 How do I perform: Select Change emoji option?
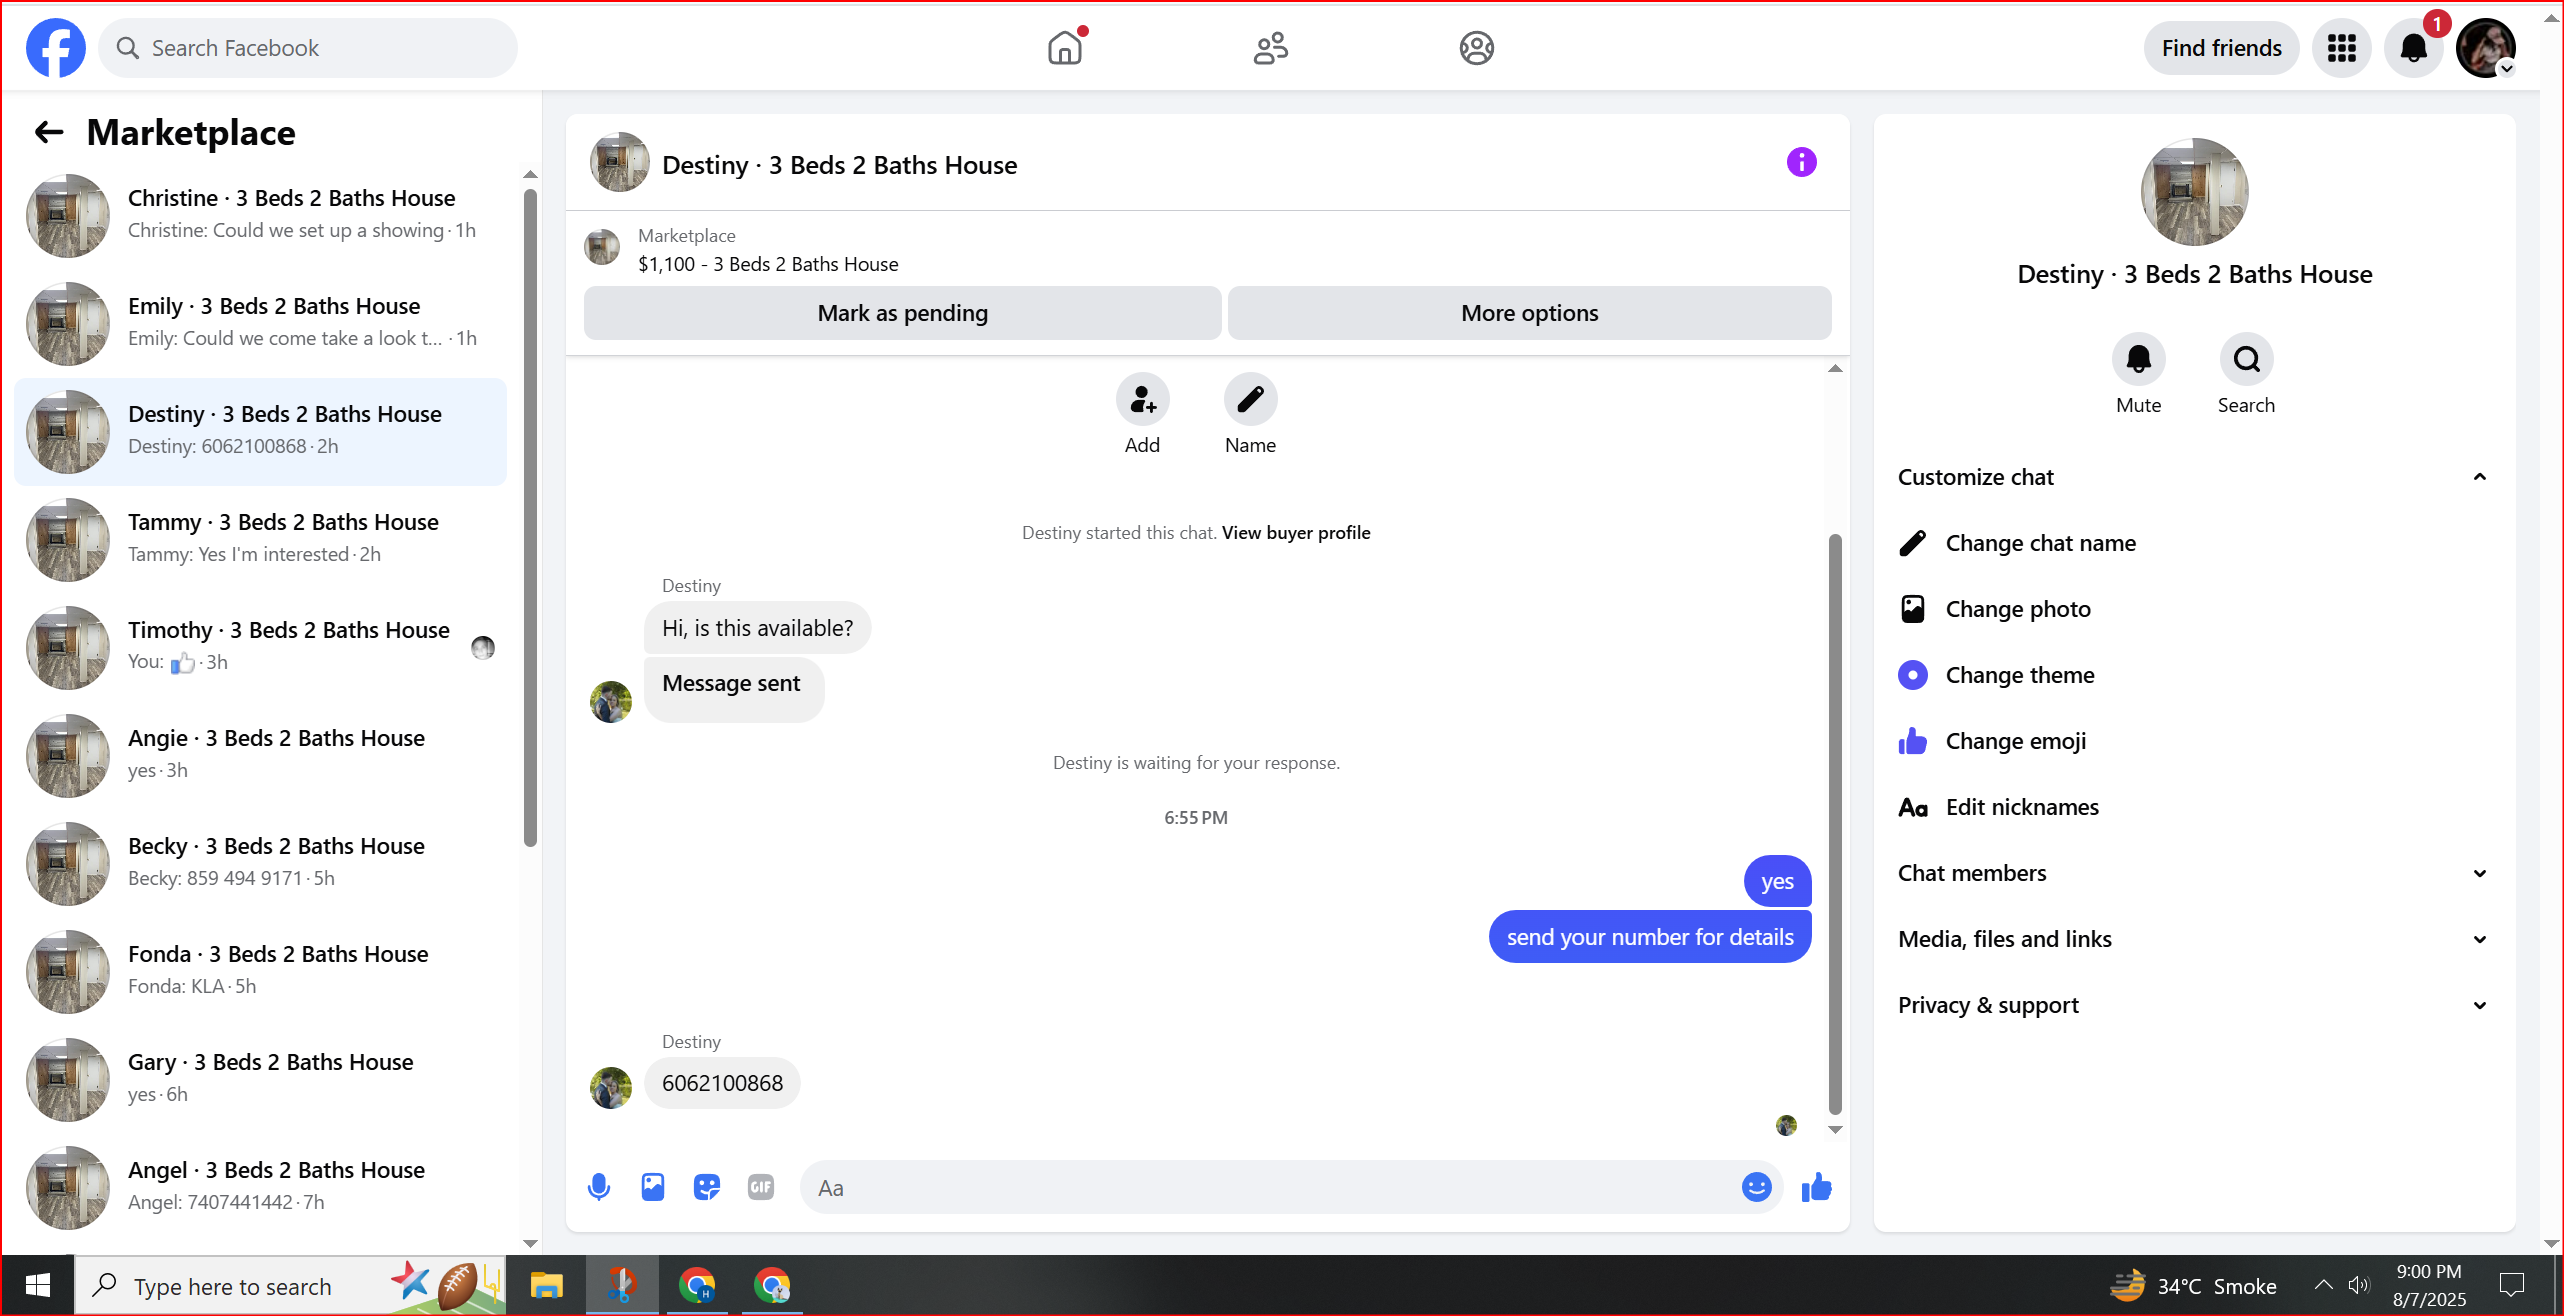[x=2194, y=741]
